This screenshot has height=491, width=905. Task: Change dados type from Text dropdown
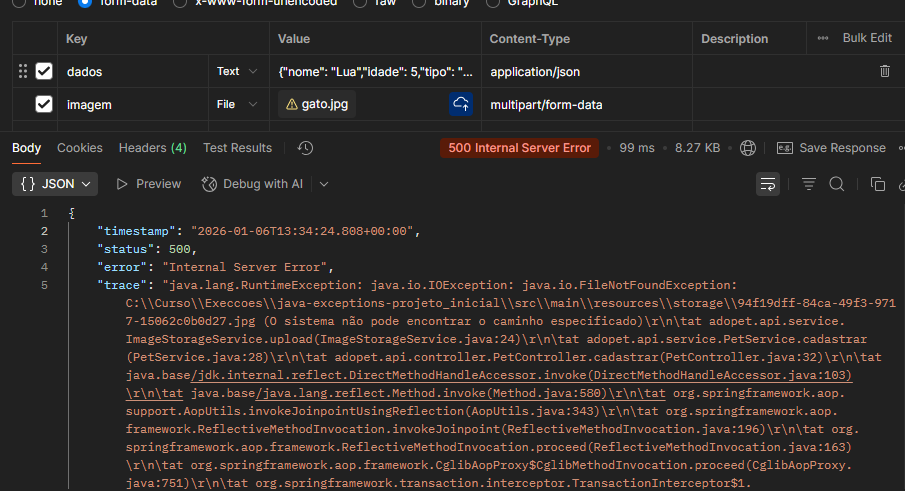pos(238,71)
